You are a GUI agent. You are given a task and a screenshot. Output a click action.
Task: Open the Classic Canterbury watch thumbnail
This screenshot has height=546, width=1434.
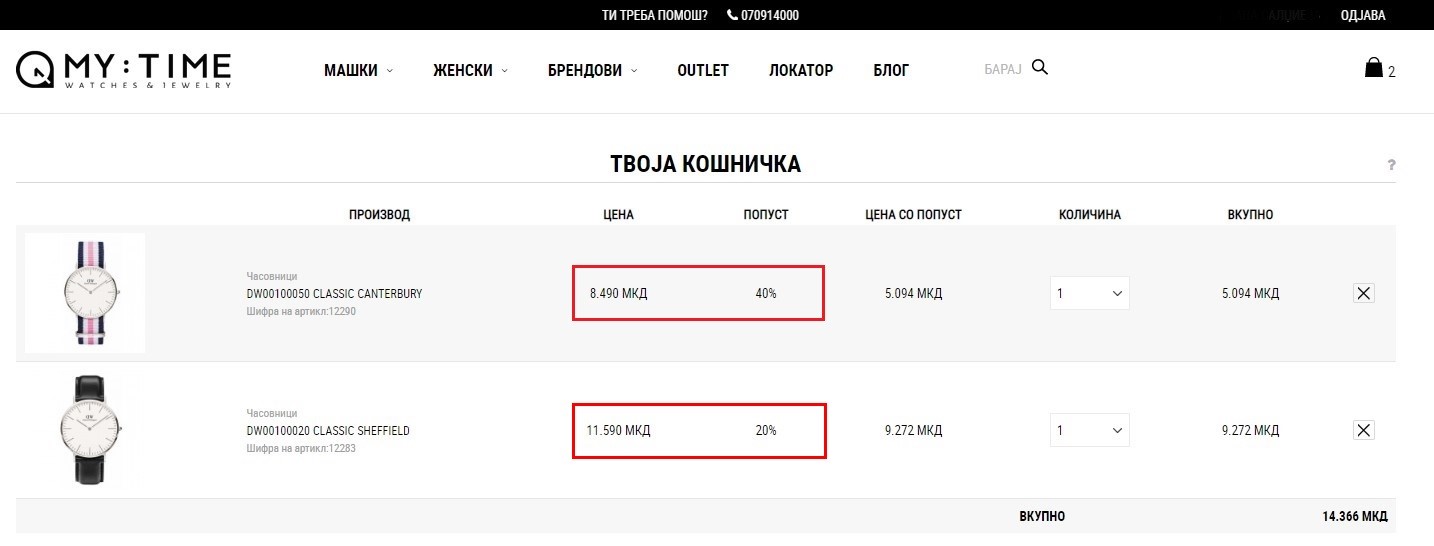click(x=85, y=293)
